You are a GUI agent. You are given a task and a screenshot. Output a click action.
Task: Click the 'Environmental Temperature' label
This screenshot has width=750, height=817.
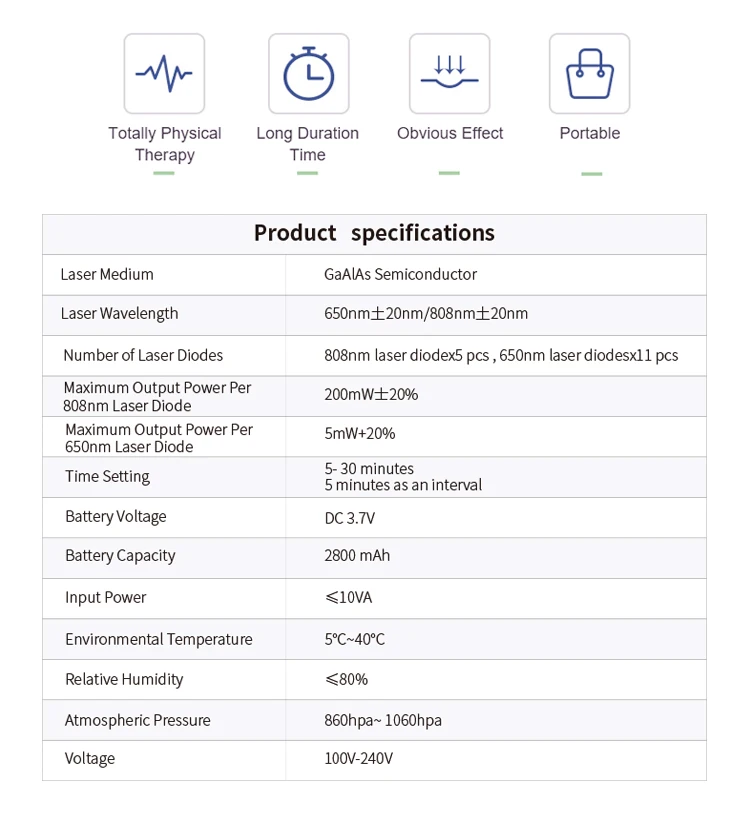(158, 639)
